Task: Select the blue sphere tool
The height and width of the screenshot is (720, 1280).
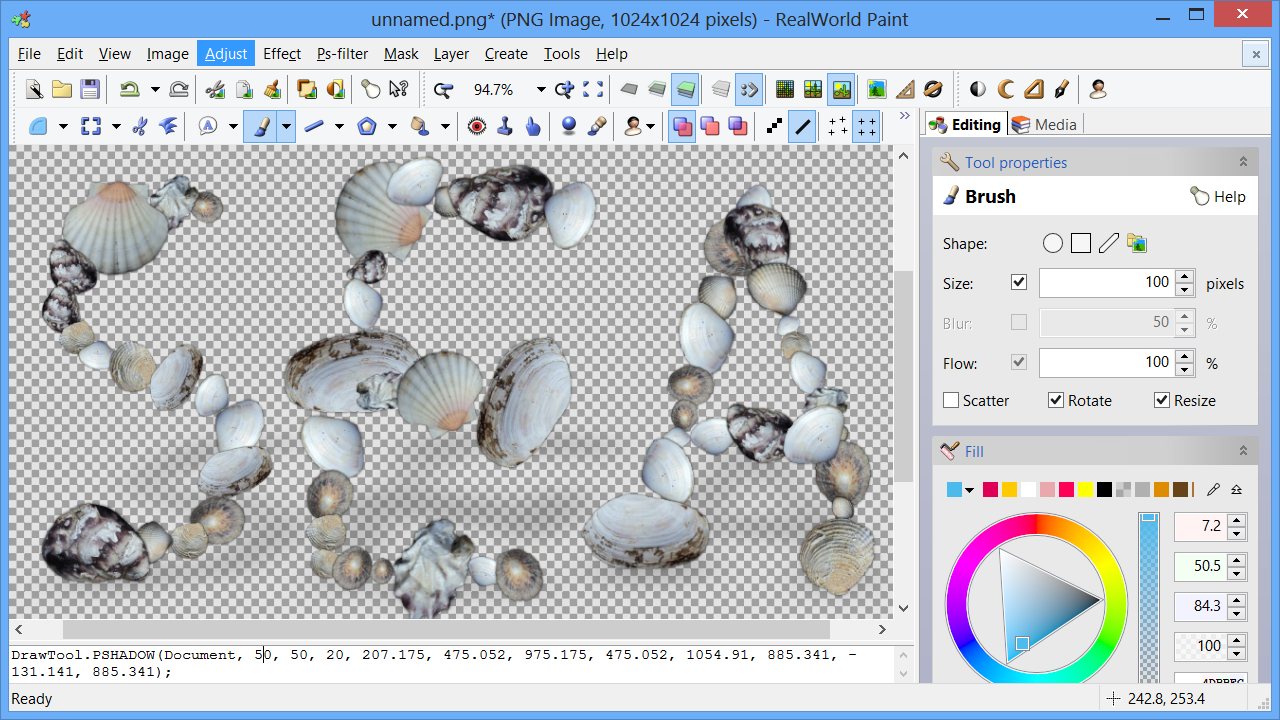Action: click(569, 126)
